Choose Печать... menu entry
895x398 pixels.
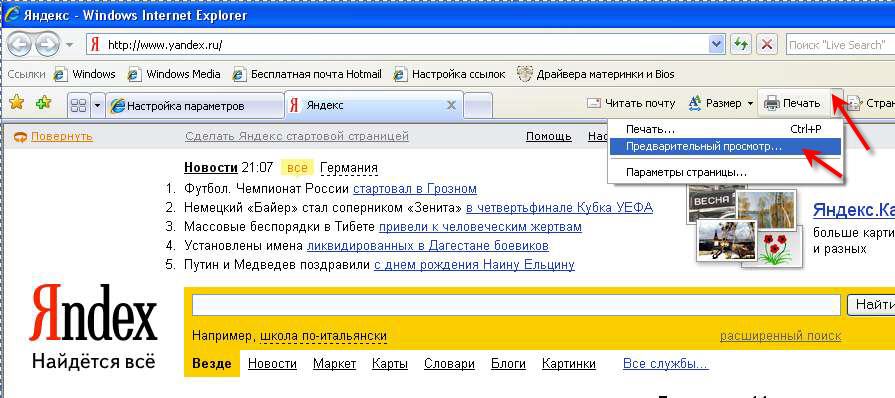point(724,130)
